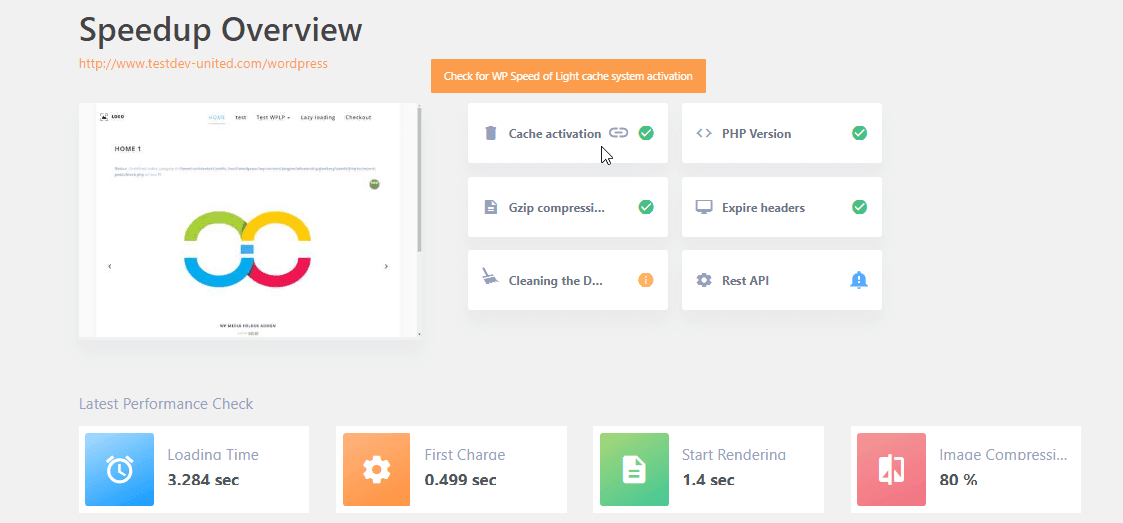The image size is (1123, 523).
Task: Click the green checkmark on Expire headers
Action: coord(859,207)
